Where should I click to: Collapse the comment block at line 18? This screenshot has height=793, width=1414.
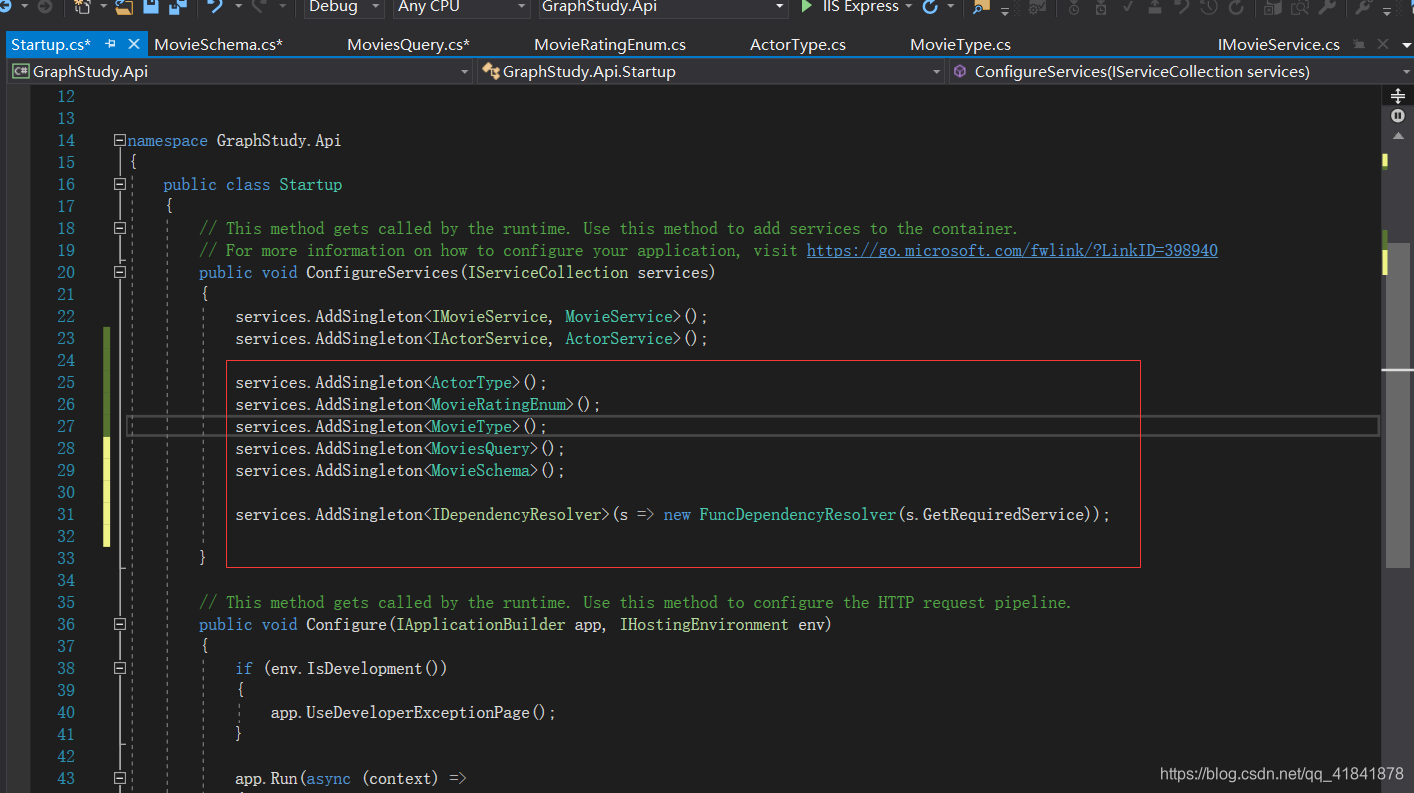[x=120, y=229]
